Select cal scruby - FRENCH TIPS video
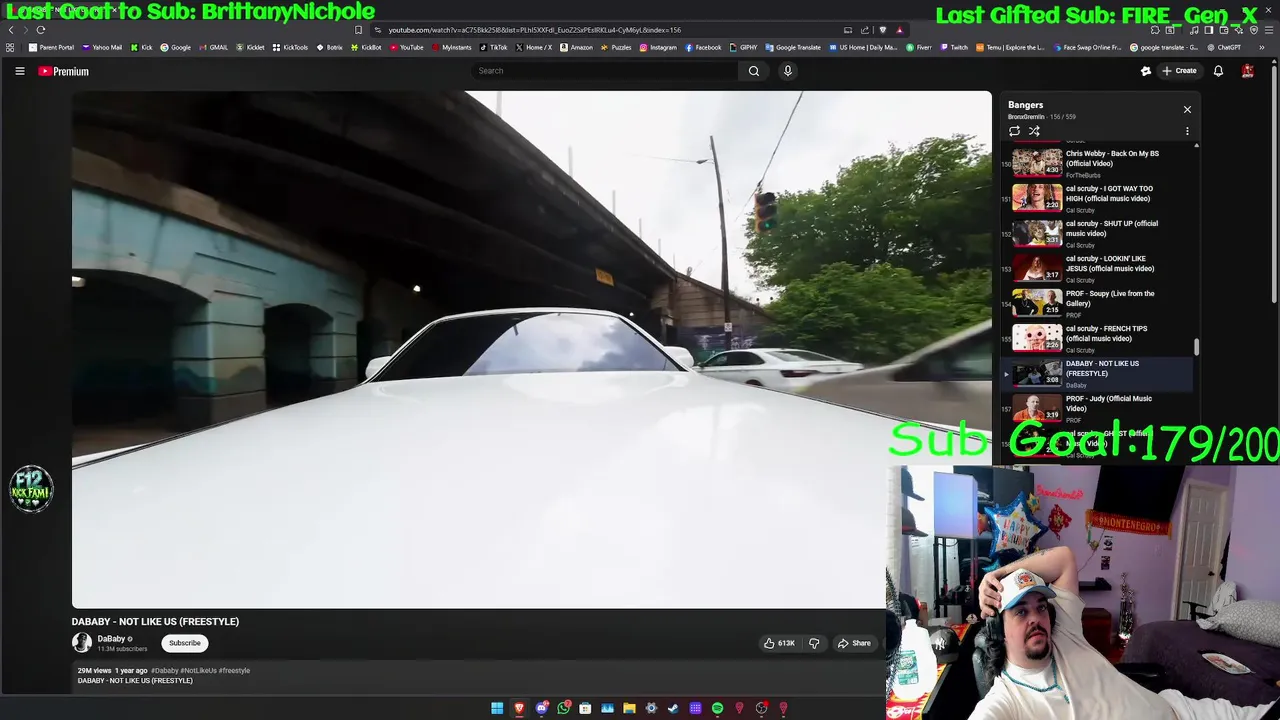Screen dimensions: 1280x720 1097,338
